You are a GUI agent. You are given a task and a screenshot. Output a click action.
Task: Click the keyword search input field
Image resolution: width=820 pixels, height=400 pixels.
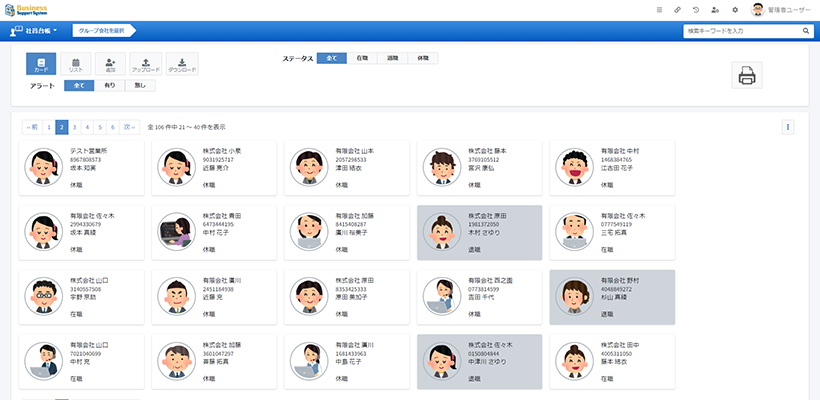click(740, 31)
